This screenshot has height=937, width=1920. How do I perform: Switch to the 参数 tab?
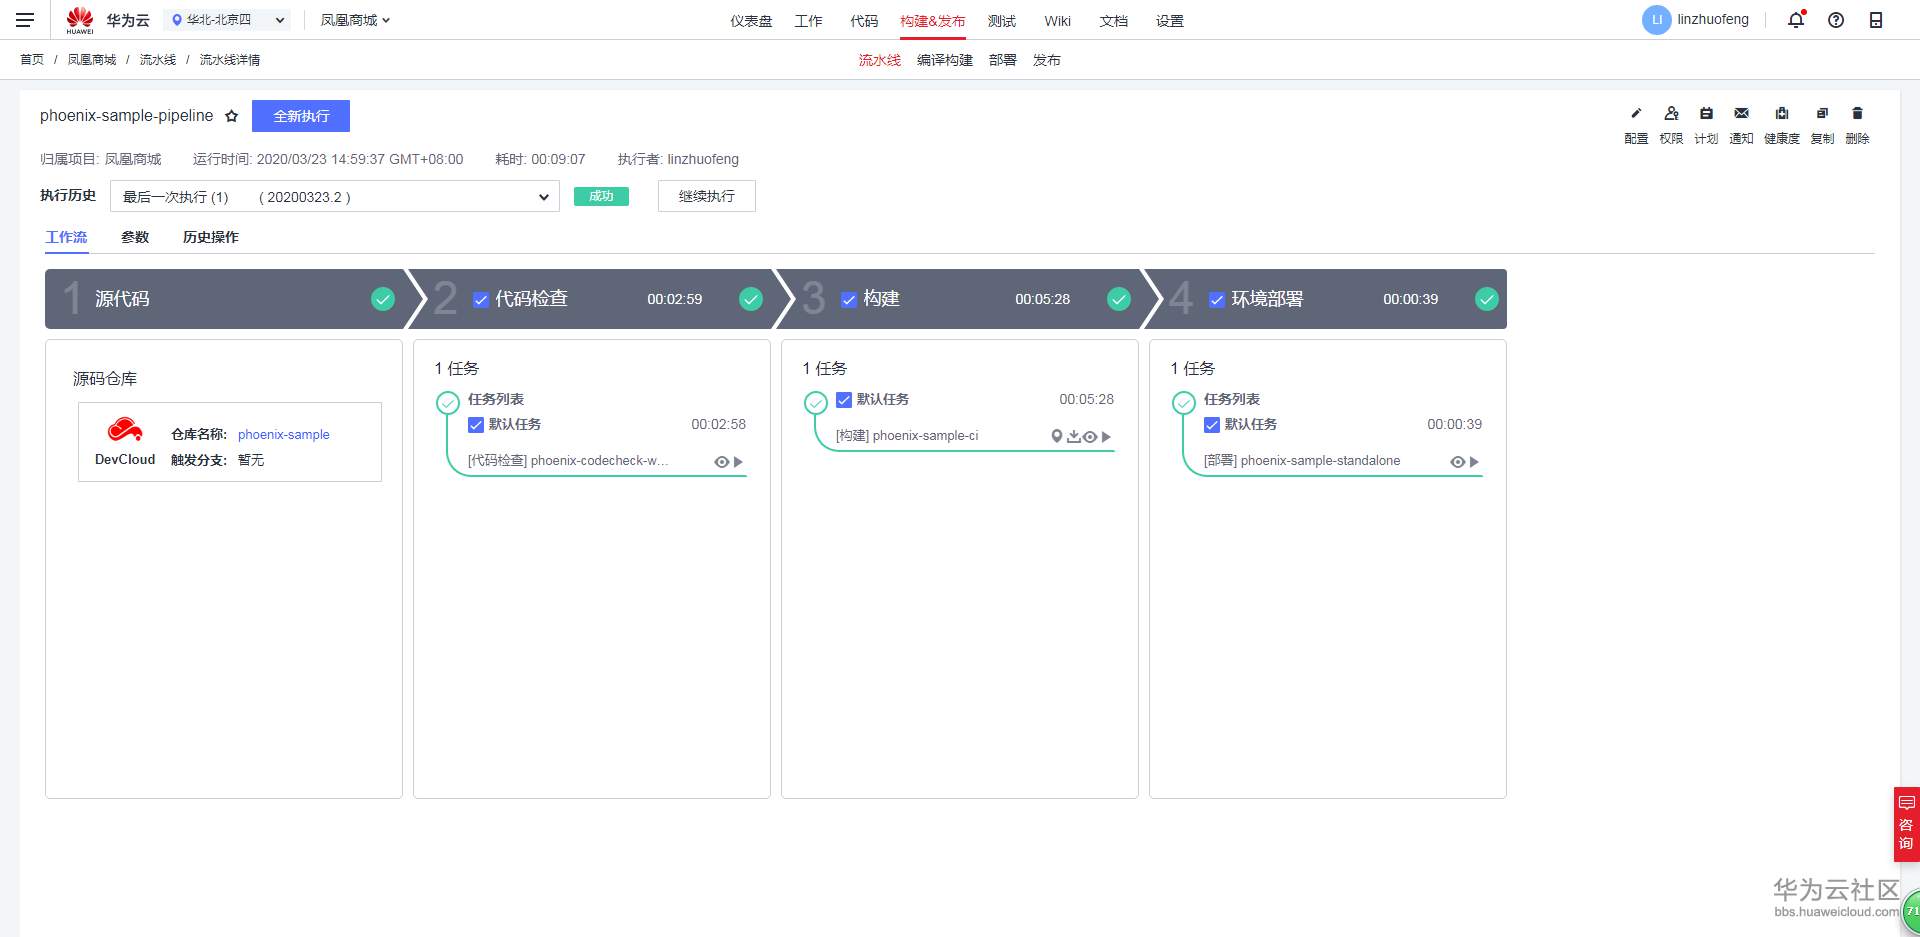click(135, 237)
